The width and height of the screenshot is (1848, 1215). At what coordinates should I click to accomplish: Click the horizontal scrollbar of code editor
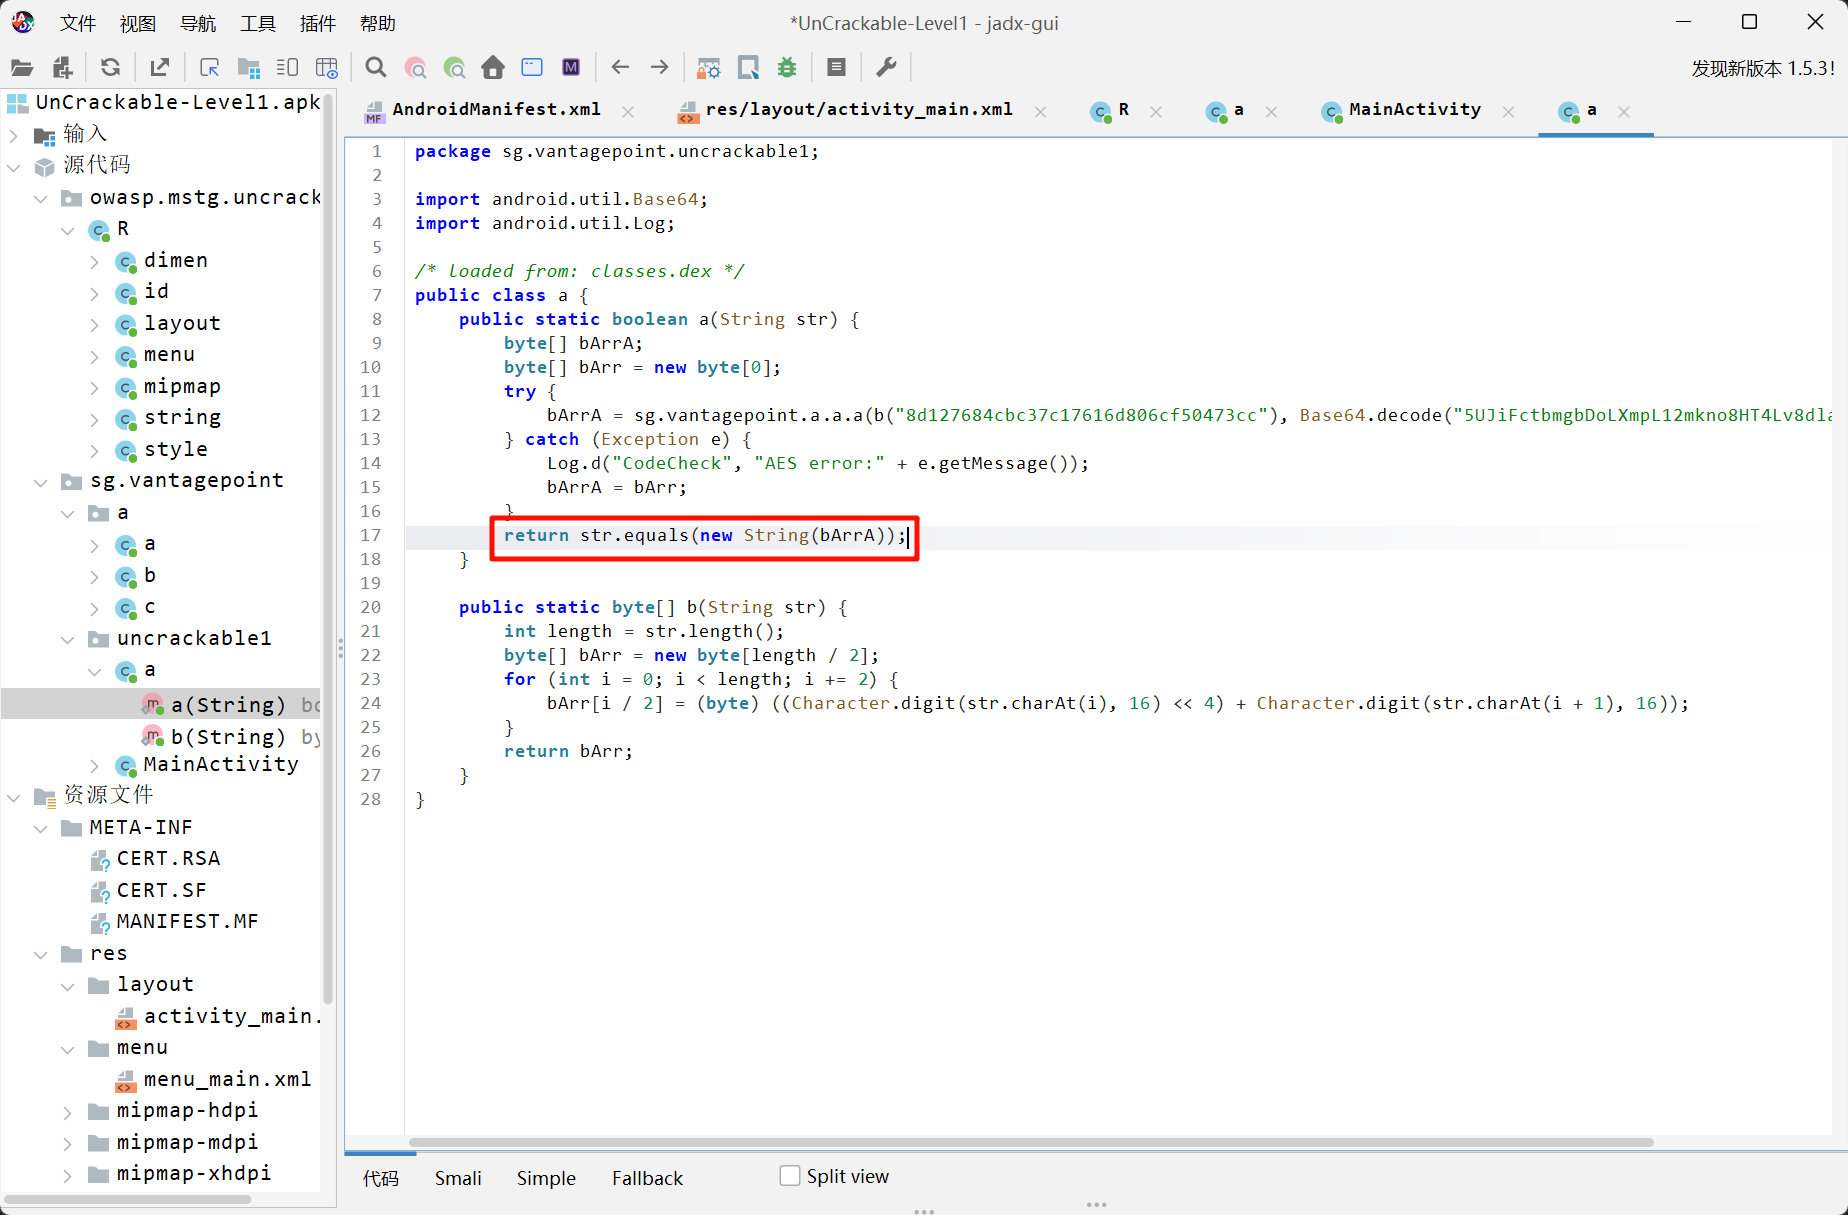[1030, 1142]
